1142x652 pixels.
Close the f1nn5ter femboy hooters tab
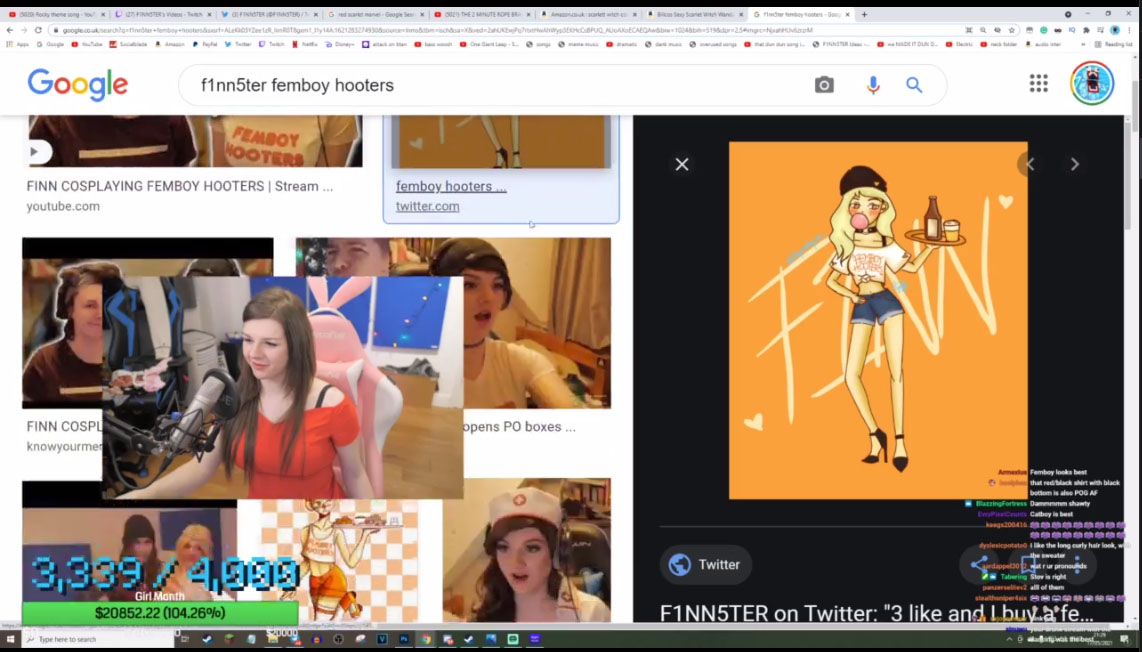click(x=847, y=15)
